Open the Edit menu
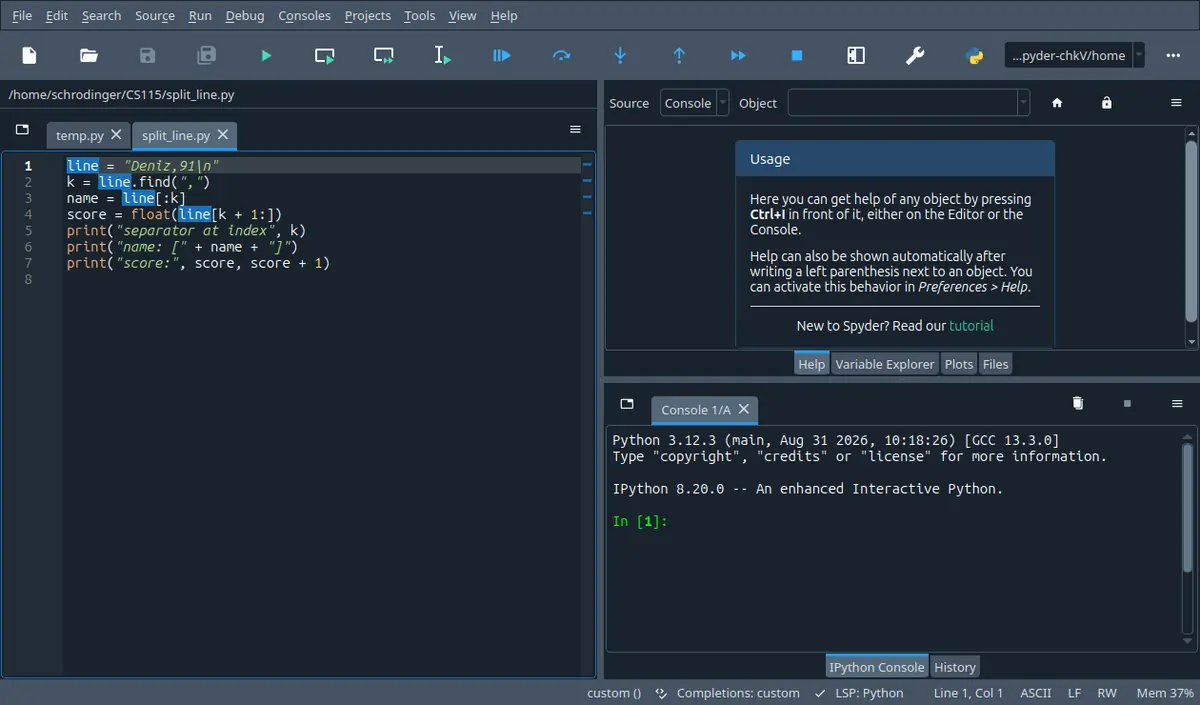Viewport: 1200px width, 705px height. point(57,16)
